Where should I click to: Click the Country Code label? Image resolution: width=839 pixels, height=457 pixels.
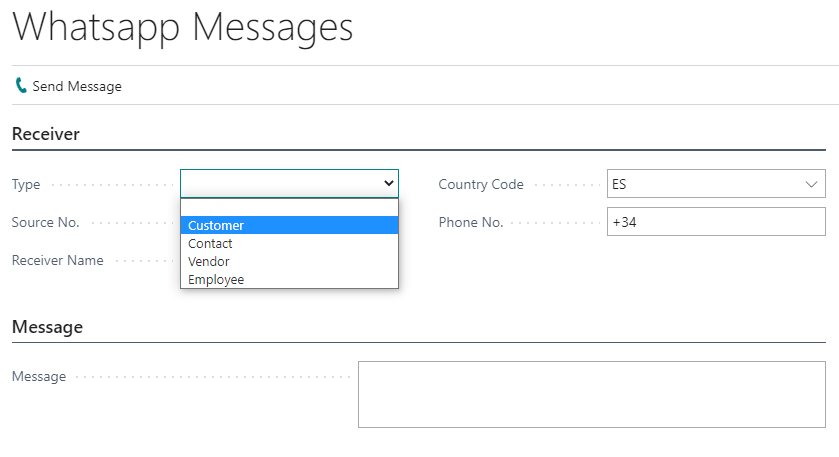pyautogui.click(x=480, y=184)
